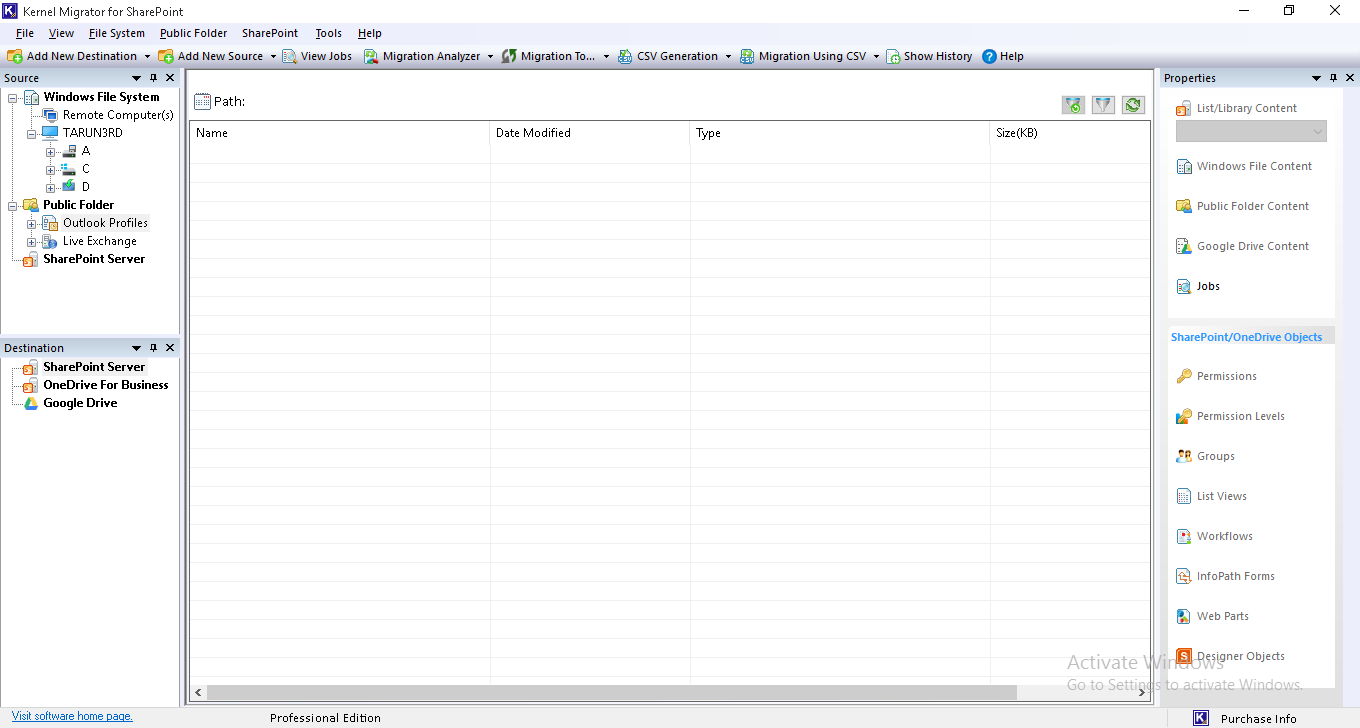Expand drive C in the source tree
Screen dimensions: 1360x728
point(50,169)
